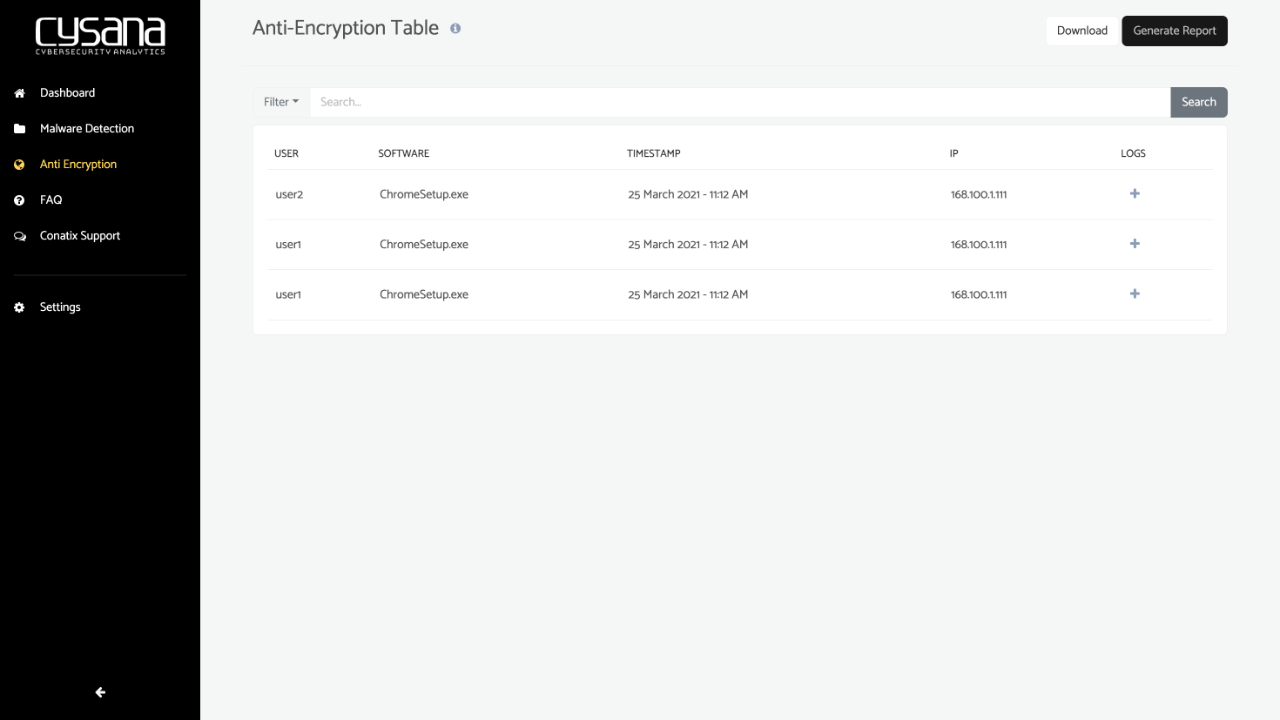The width and height of the screenshot is (1280, 720).
Task: Click the FAQ question mark icon
Action: point(19,201)
